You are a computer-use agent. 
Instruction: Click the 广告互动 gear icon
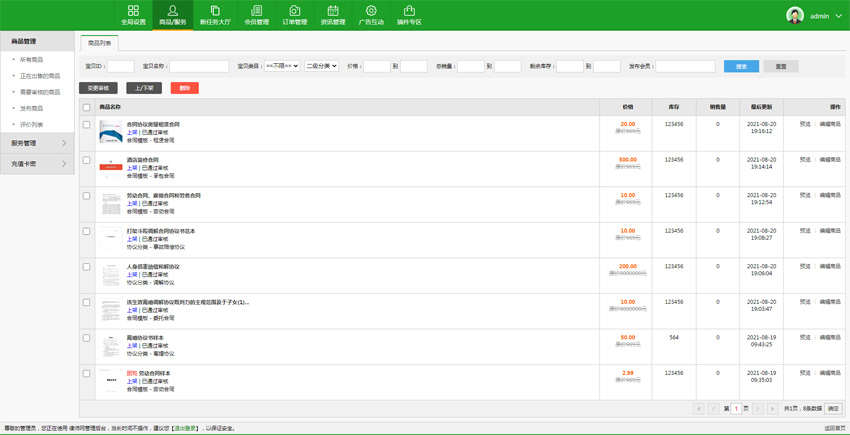pos(371,11)
